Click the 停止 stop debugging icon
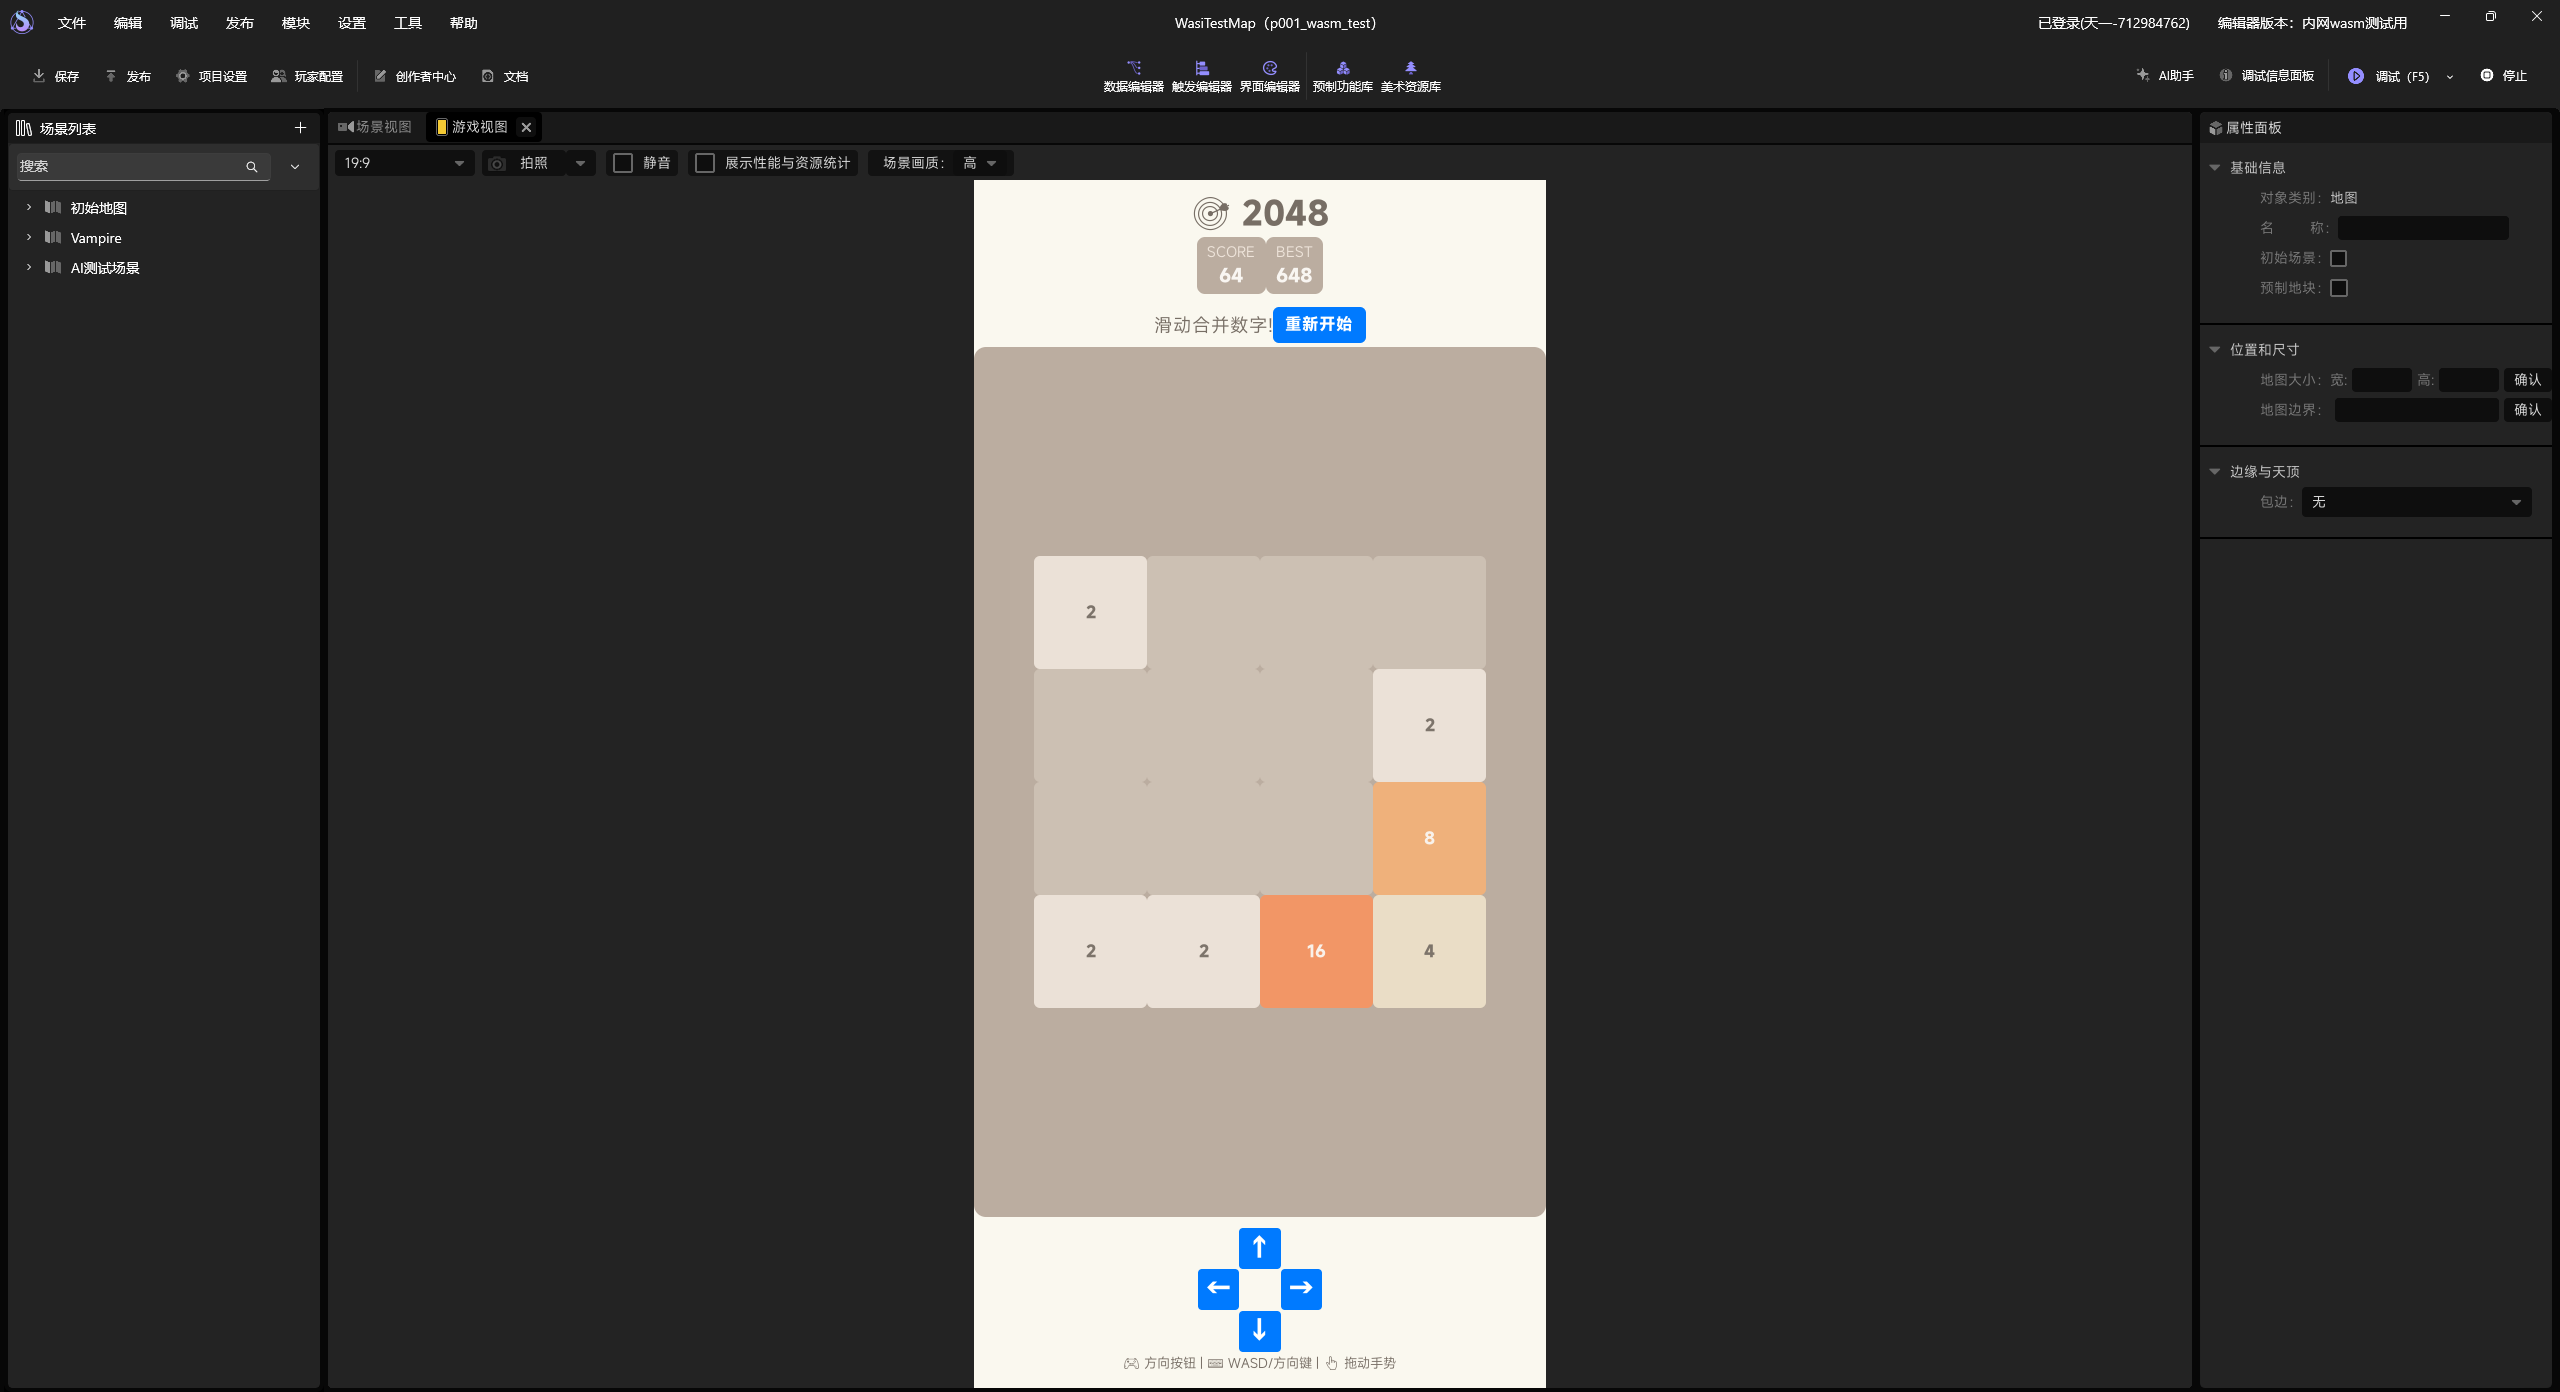This screenshot has width=2560, height=1392. click(2486, 76)
